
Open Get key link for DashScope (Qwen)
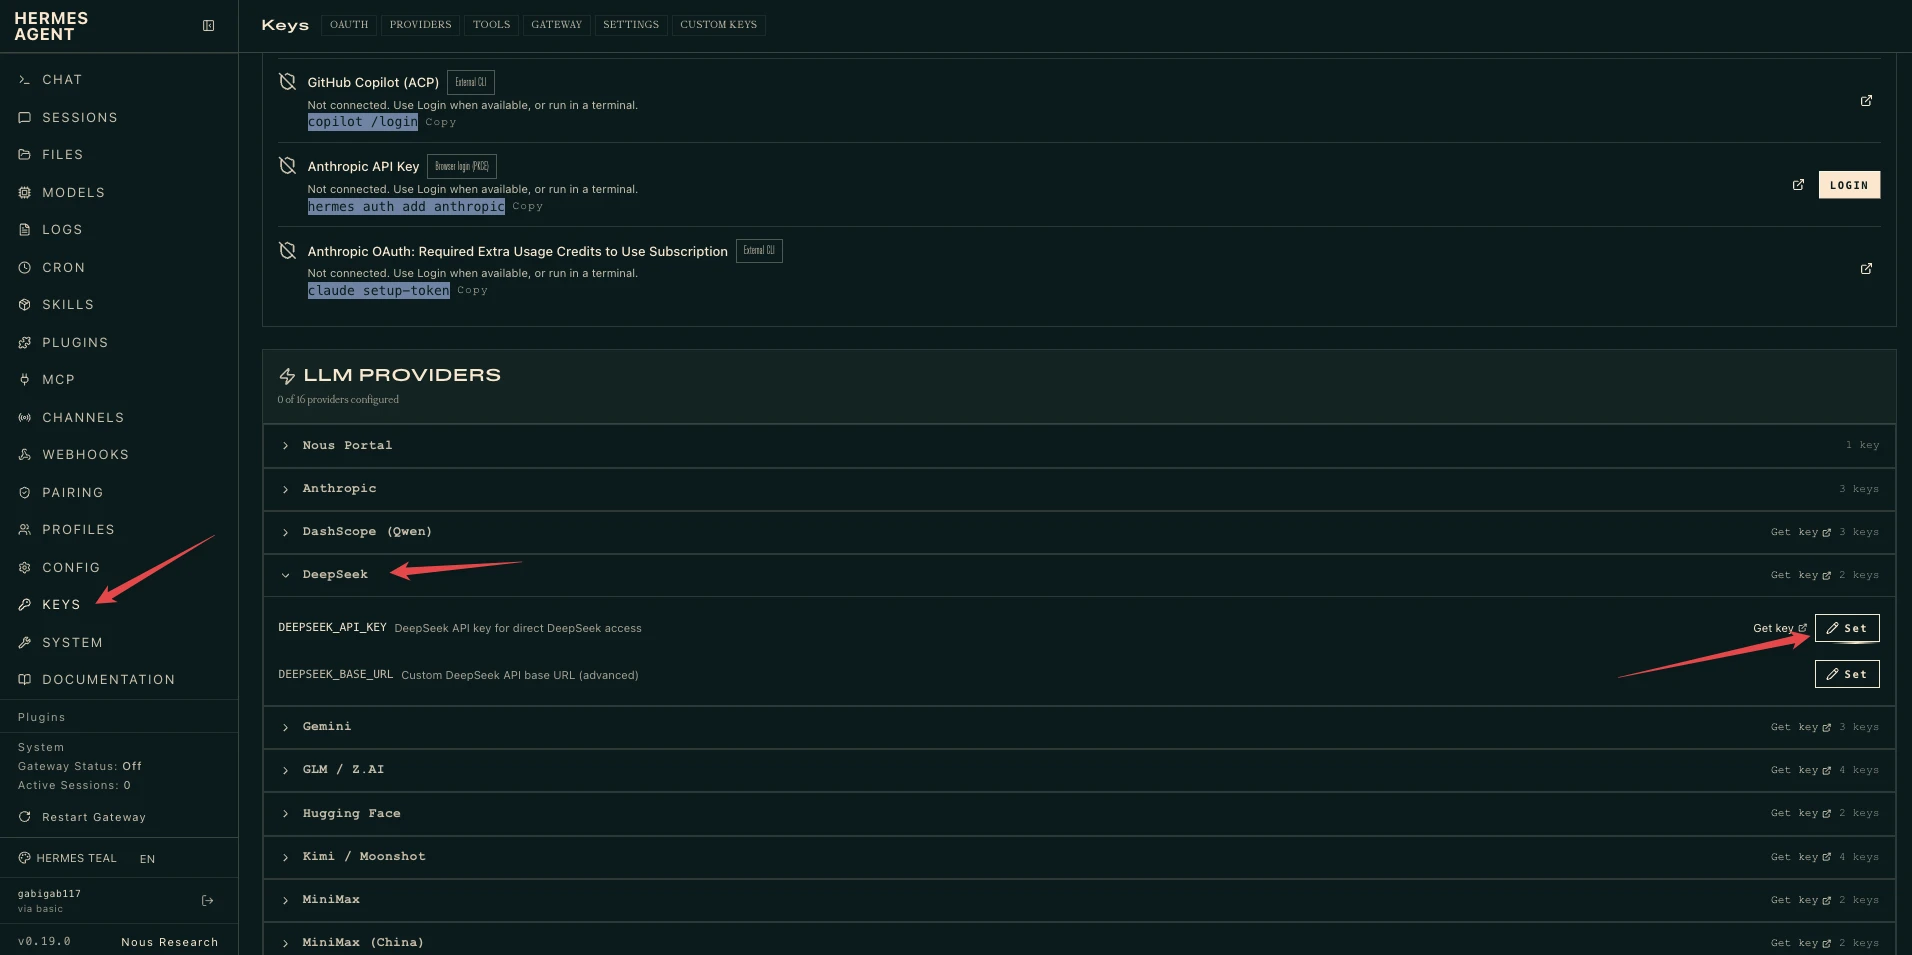pyautogui.click(x=1801, y=532)
